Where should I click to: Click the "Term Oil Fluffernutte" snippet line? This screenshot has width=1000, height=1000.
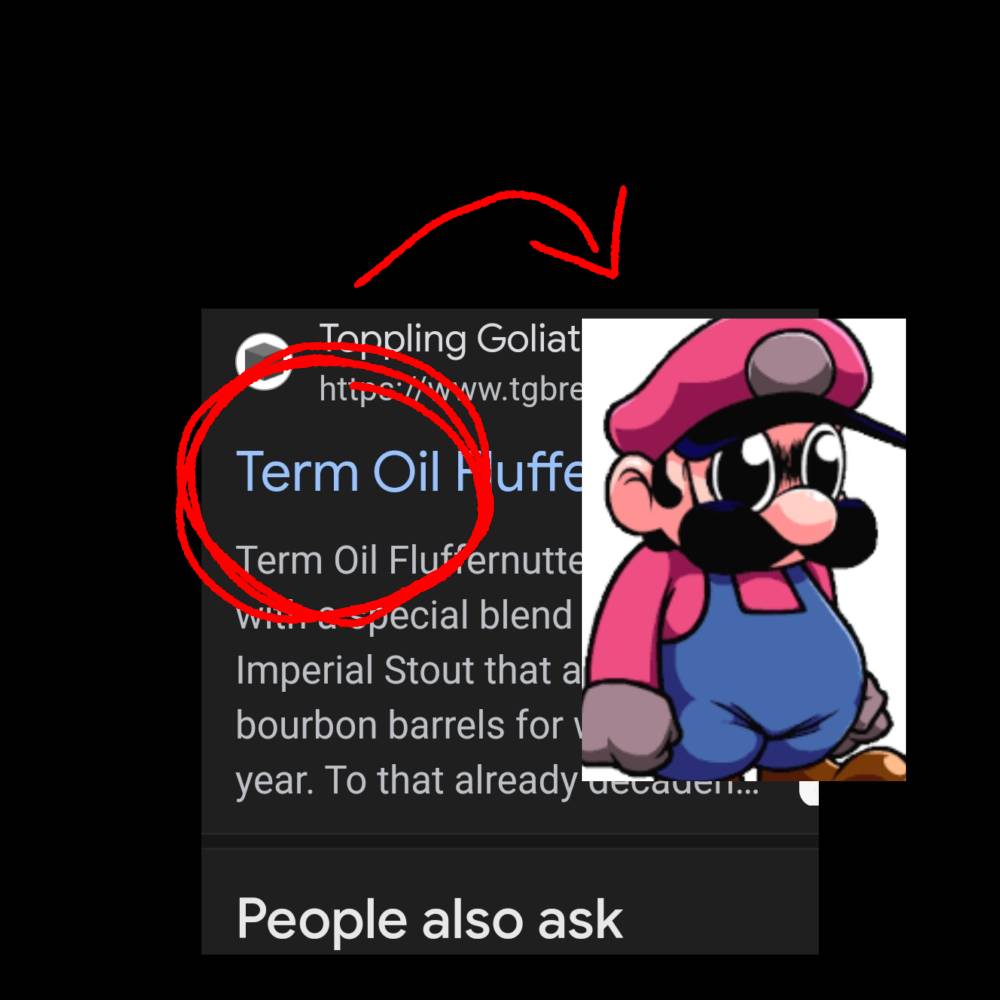[409, 560]
